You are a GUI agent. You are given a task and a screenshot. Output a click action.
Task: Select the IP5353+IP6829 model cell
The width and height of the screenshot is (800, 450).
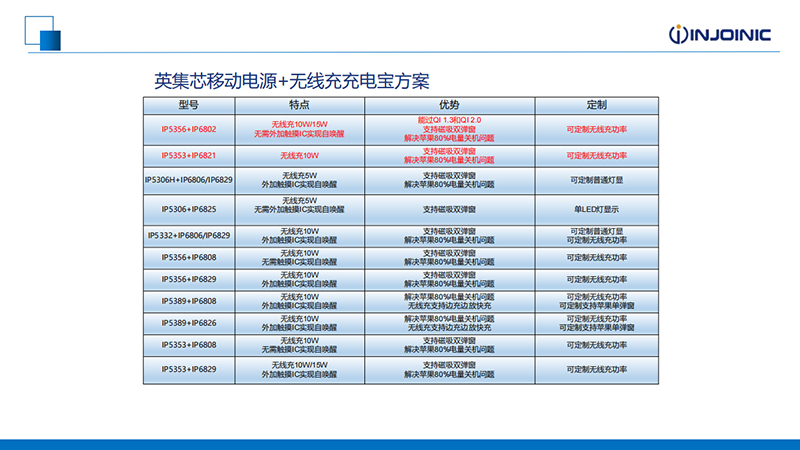click(x=189, y=369)
